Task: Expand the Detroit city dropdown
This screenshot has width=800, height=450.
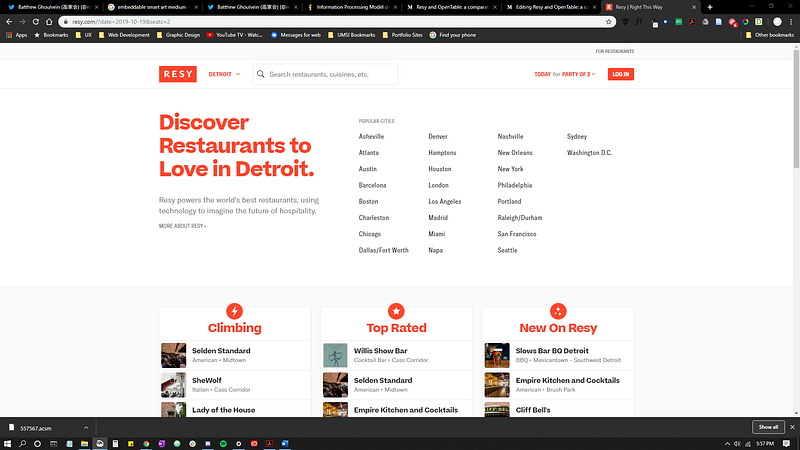Action: click(x=224, y=74)
